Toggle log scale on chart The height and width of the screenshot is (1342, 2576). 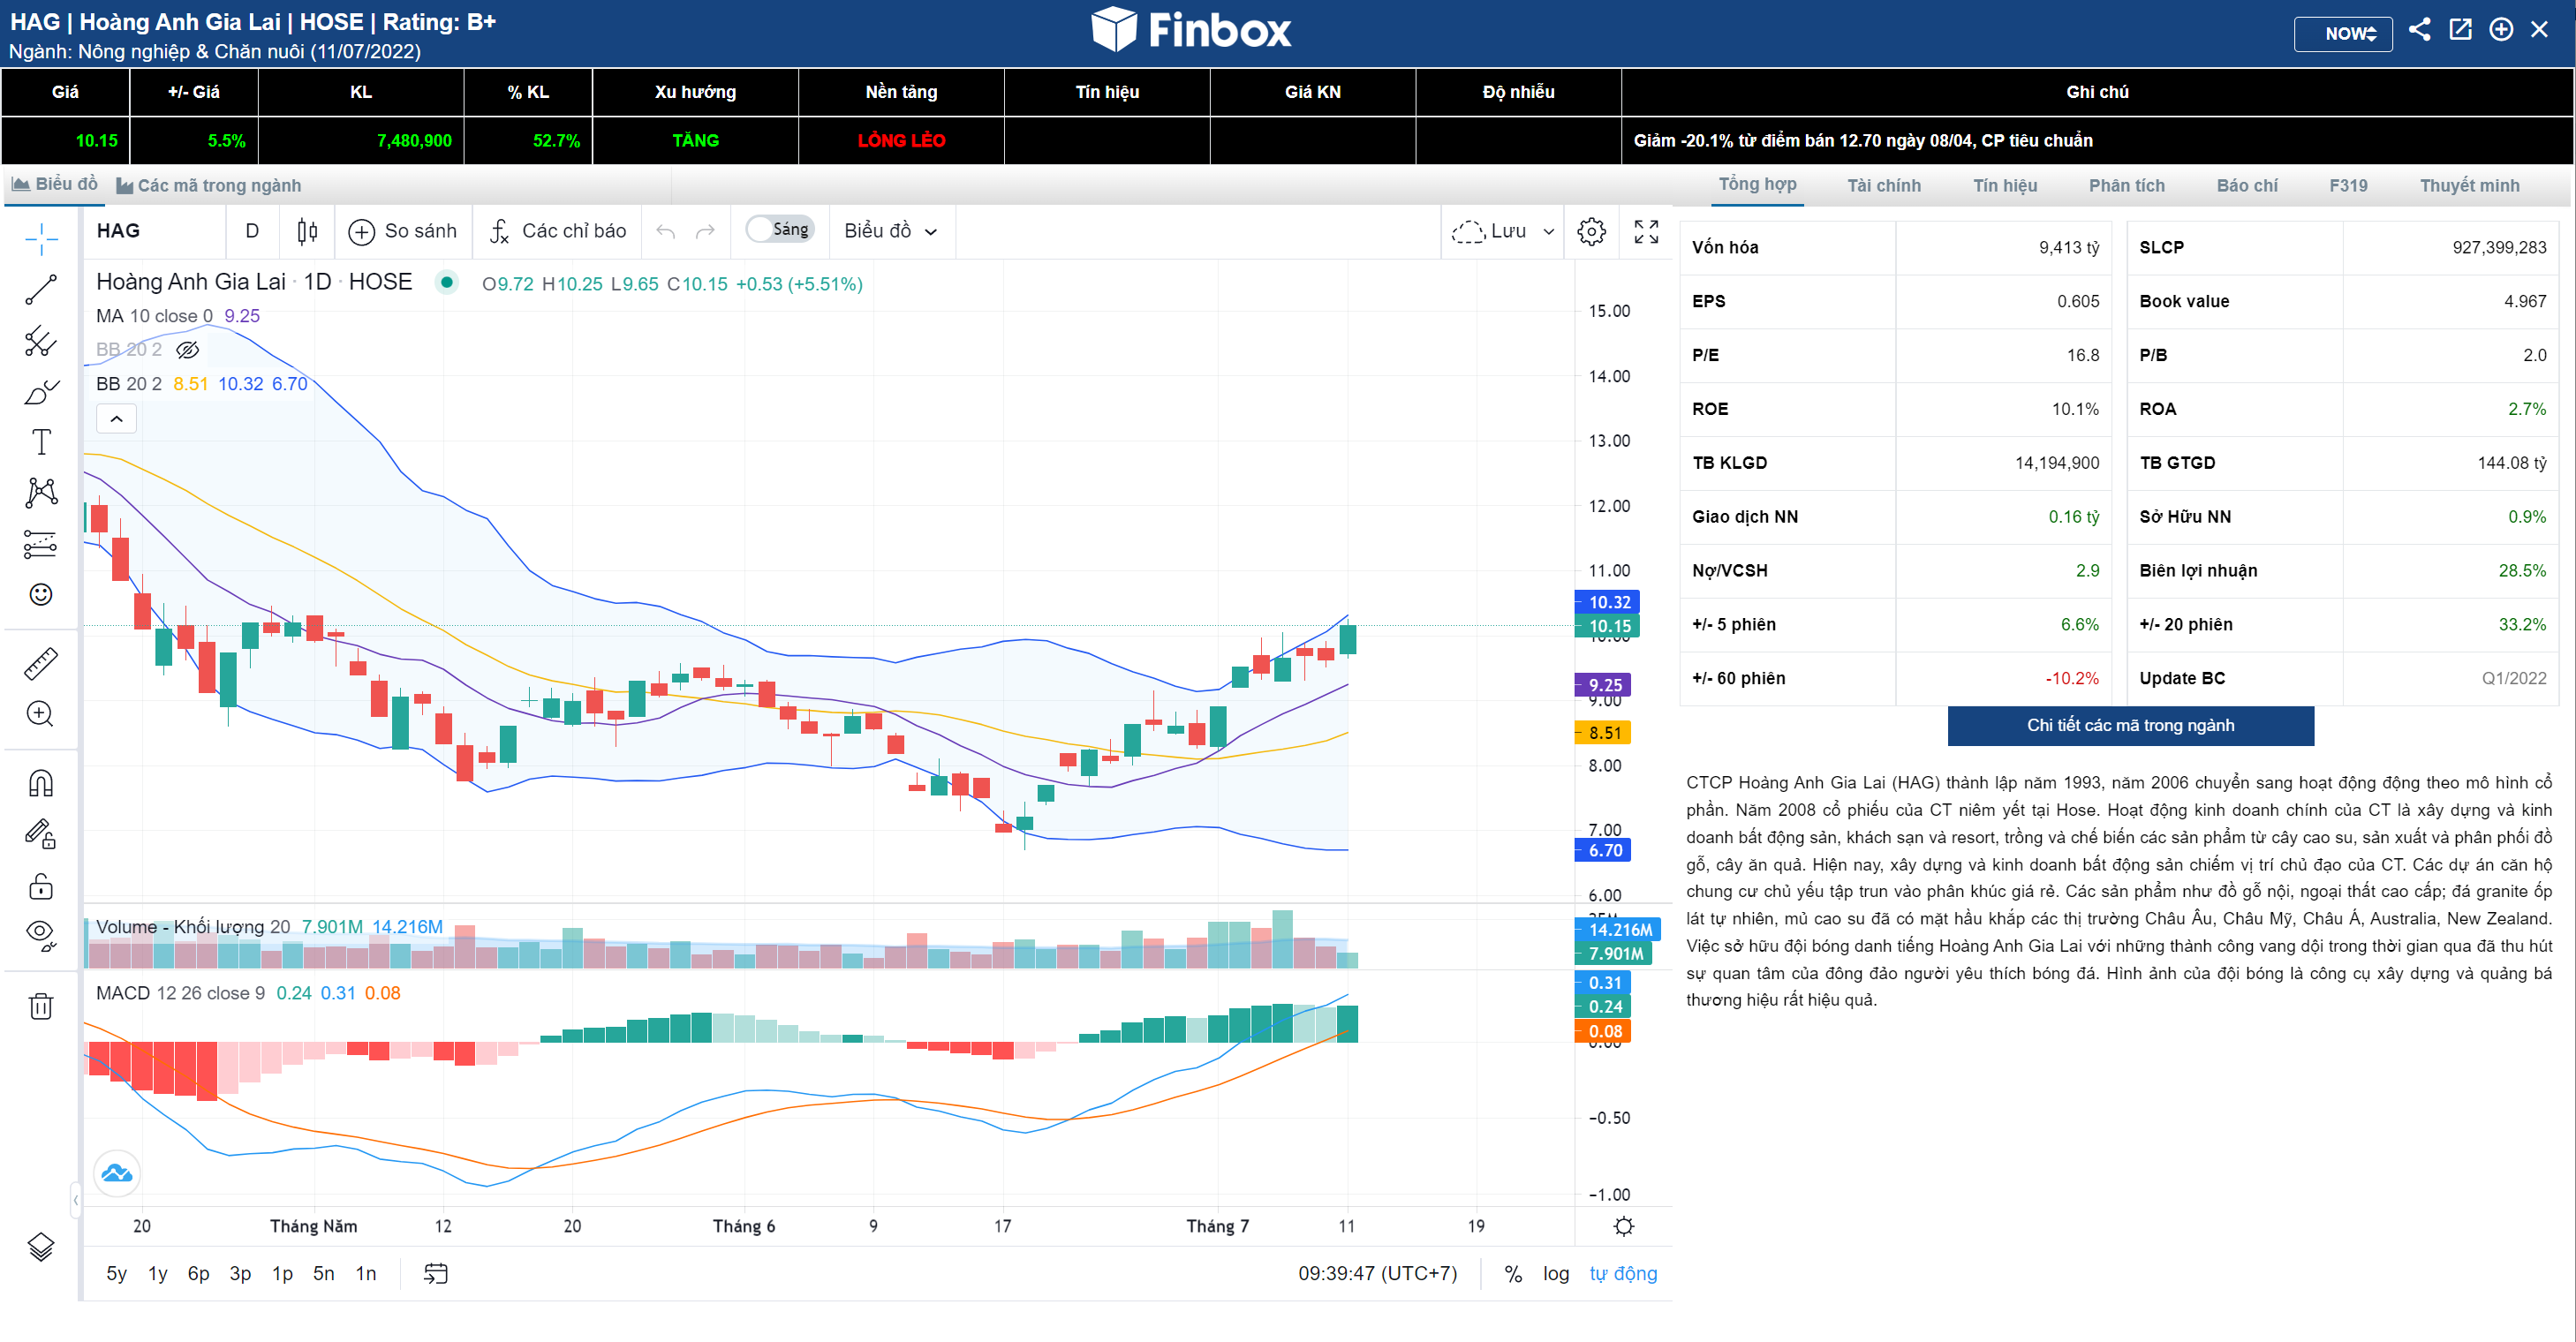point(1555,1273)
